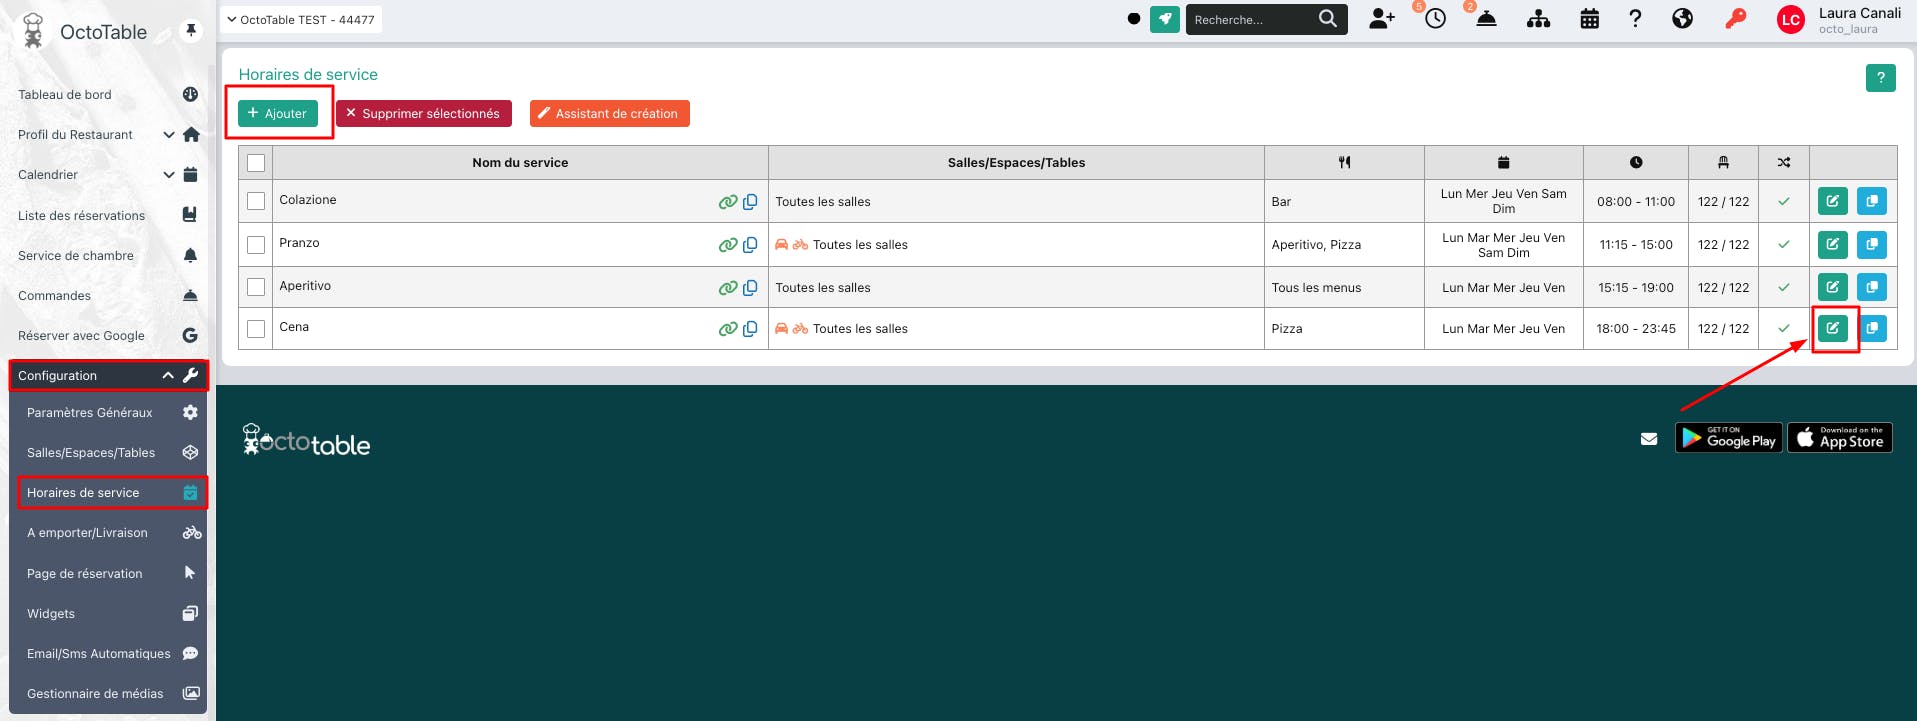Click the Ajouter button

click(x=278, y=113)
